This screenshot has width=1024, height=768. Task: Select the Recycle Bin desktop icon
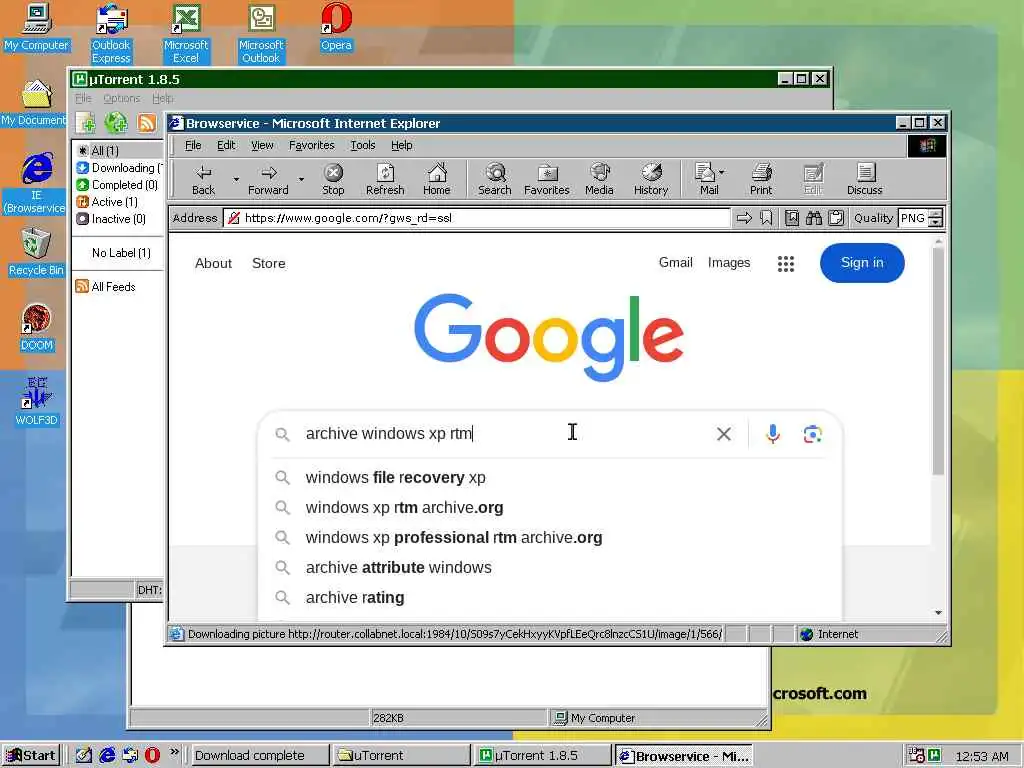pyautogui.click(x=36, y=252)
